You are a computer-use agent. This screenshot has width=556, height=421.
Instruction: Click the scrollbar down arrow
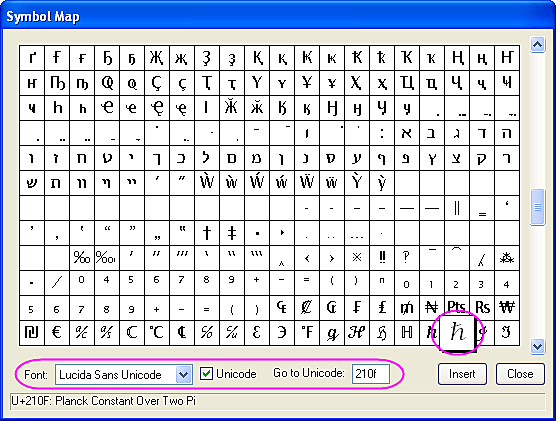coord(538,346)
